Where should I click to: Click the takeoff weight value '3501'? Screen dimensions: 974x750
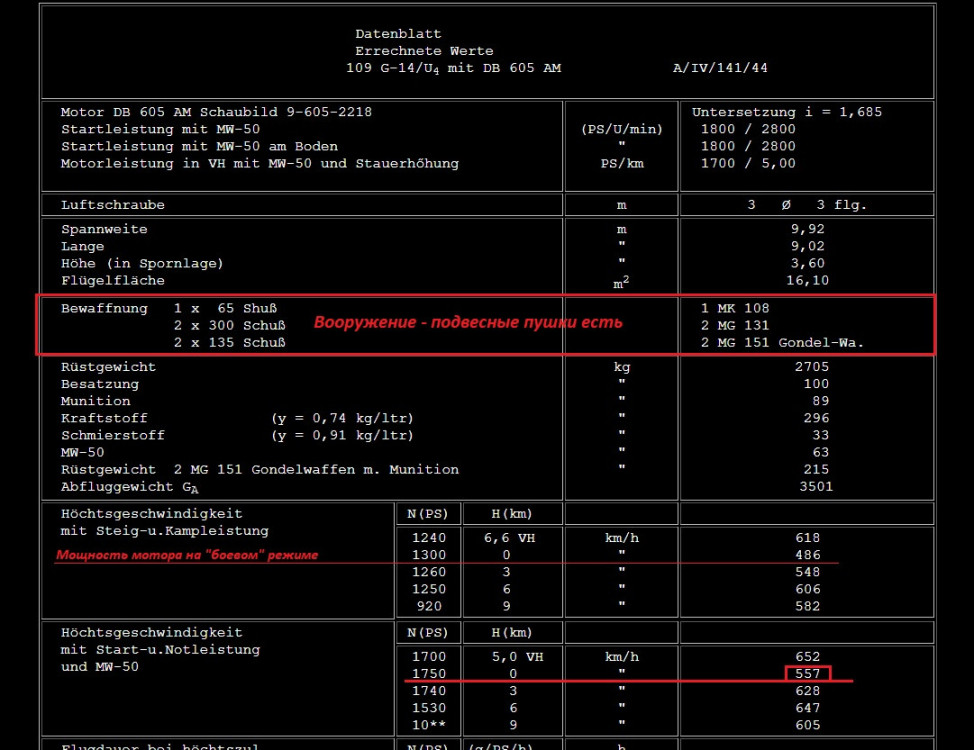click(x=816, y=487)
